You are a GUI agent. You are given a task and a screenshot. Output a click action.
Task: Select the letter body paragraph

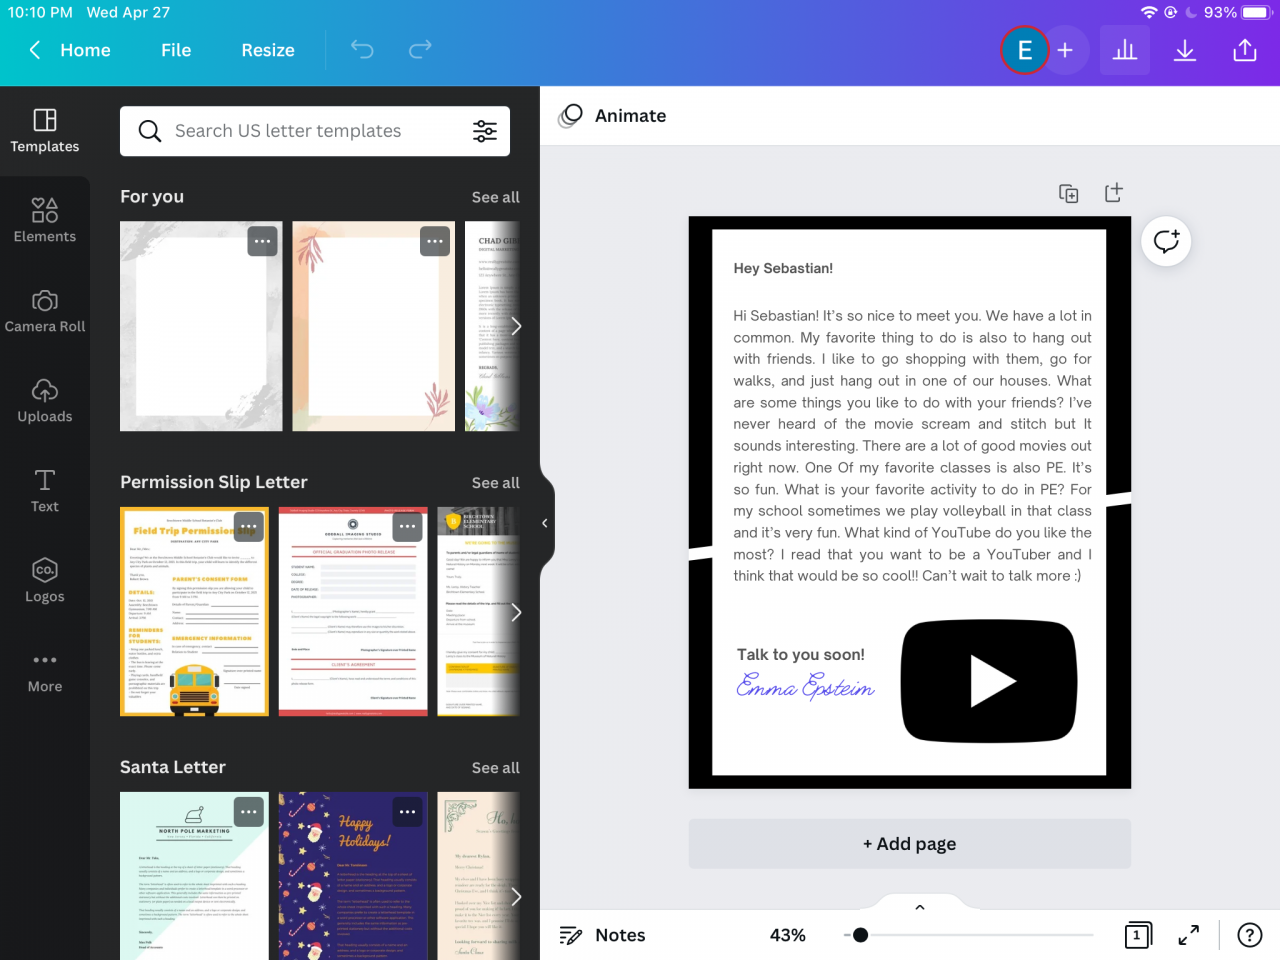tap(913, 446)
